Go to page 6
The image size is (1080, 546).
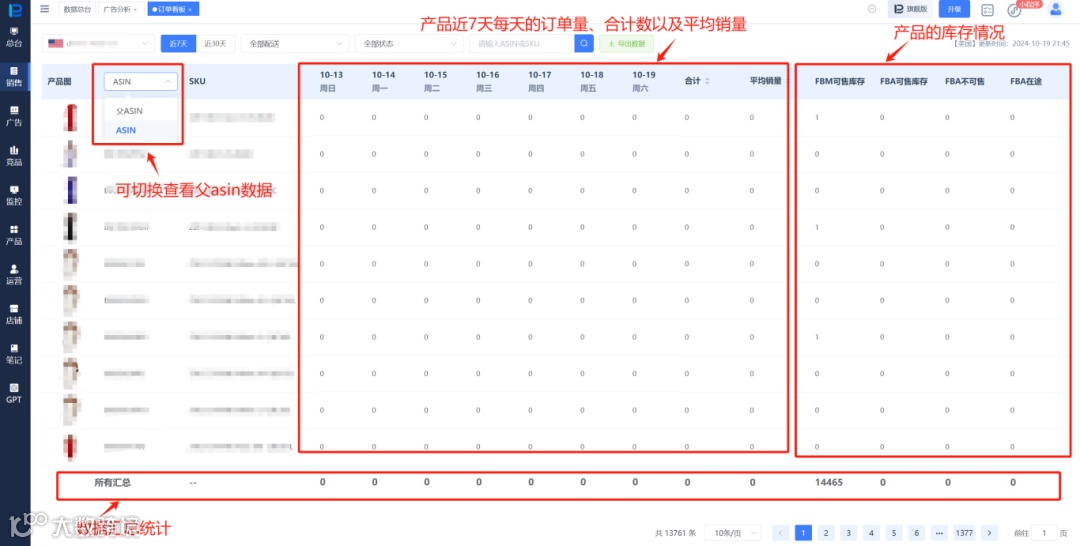click(916, 533)
